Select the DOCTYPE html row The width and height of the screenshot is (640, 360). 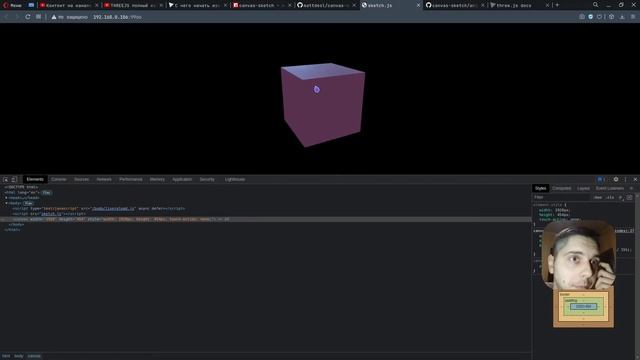[21, 187]
